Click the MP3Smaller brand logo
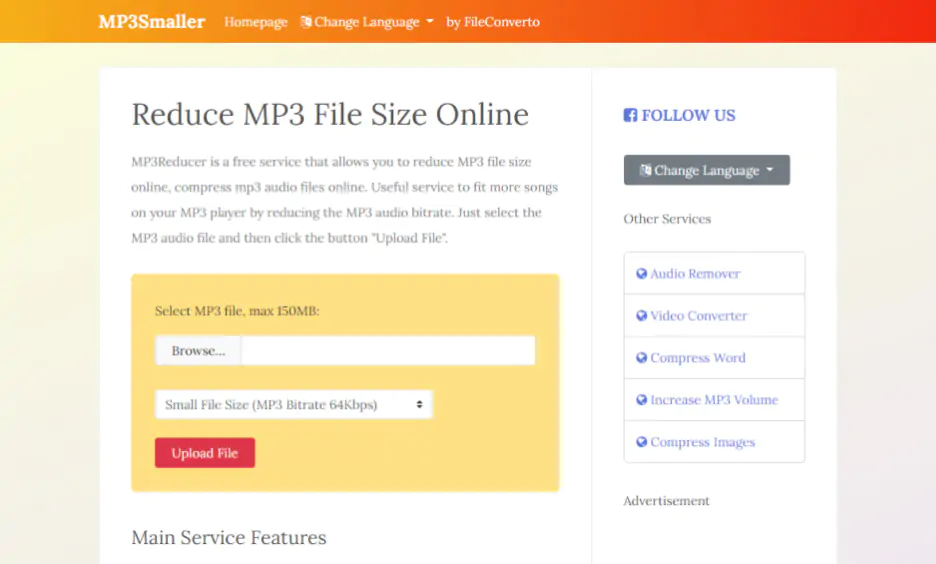This screenshot has height=564, width=936. (152, 21)
